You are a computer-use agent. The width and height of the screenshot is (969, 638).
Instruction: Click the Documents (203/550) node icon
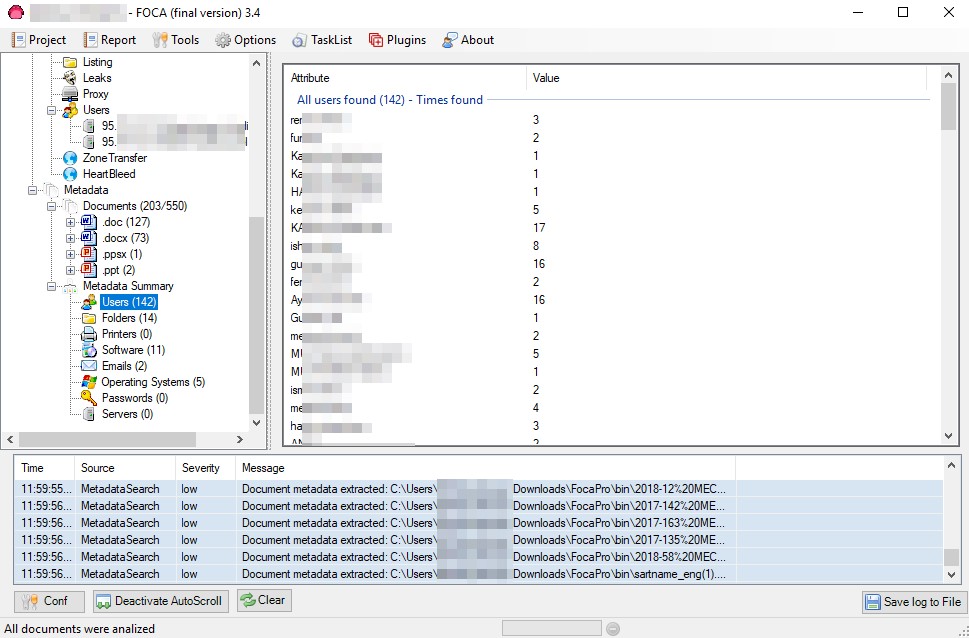click(70, 206)
